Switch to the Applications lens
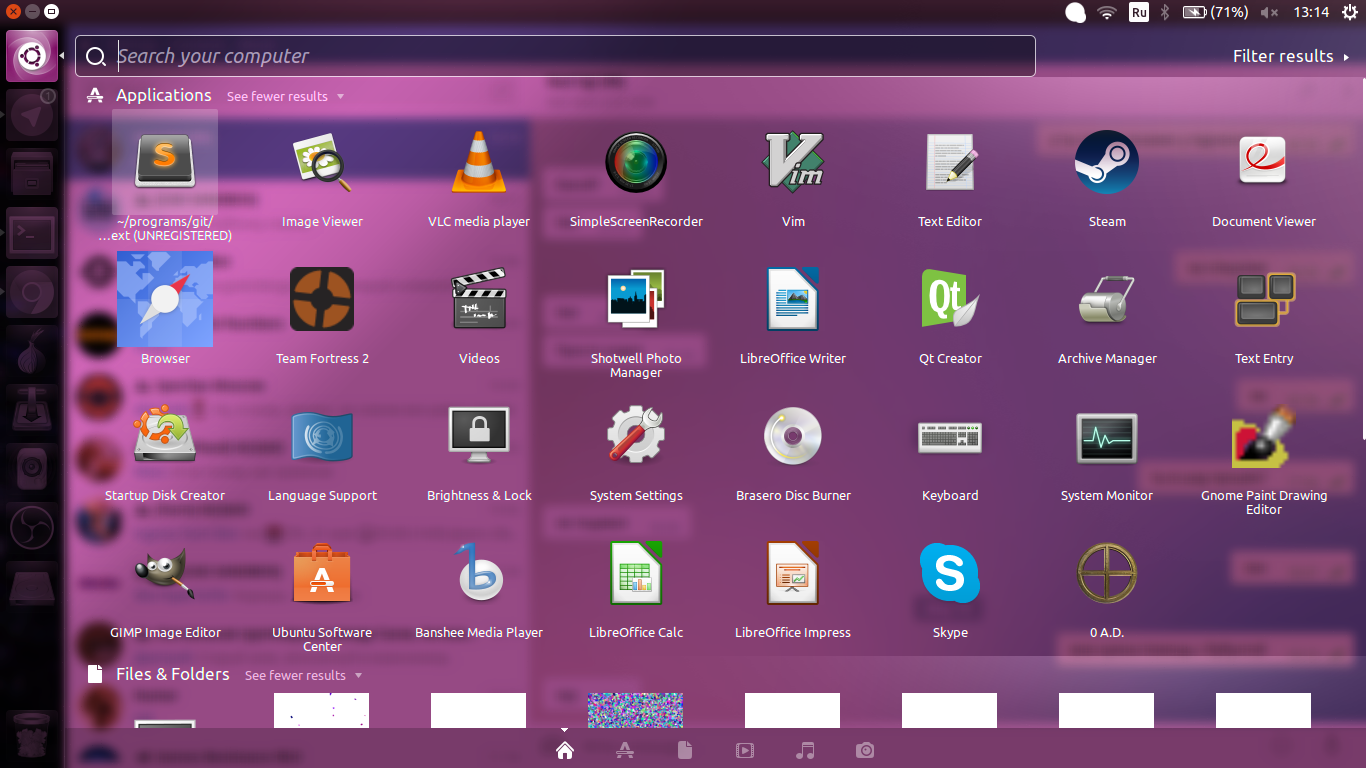 click(625, 750)
